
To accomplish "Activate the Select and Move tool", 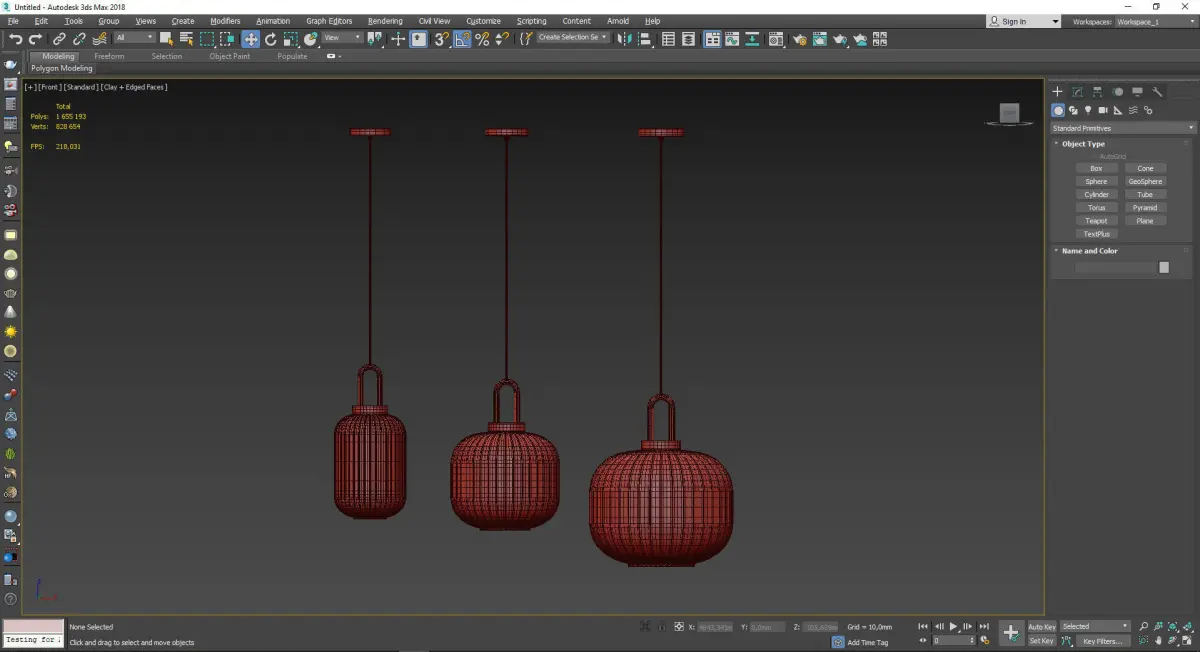I will [x=250, y=39].
